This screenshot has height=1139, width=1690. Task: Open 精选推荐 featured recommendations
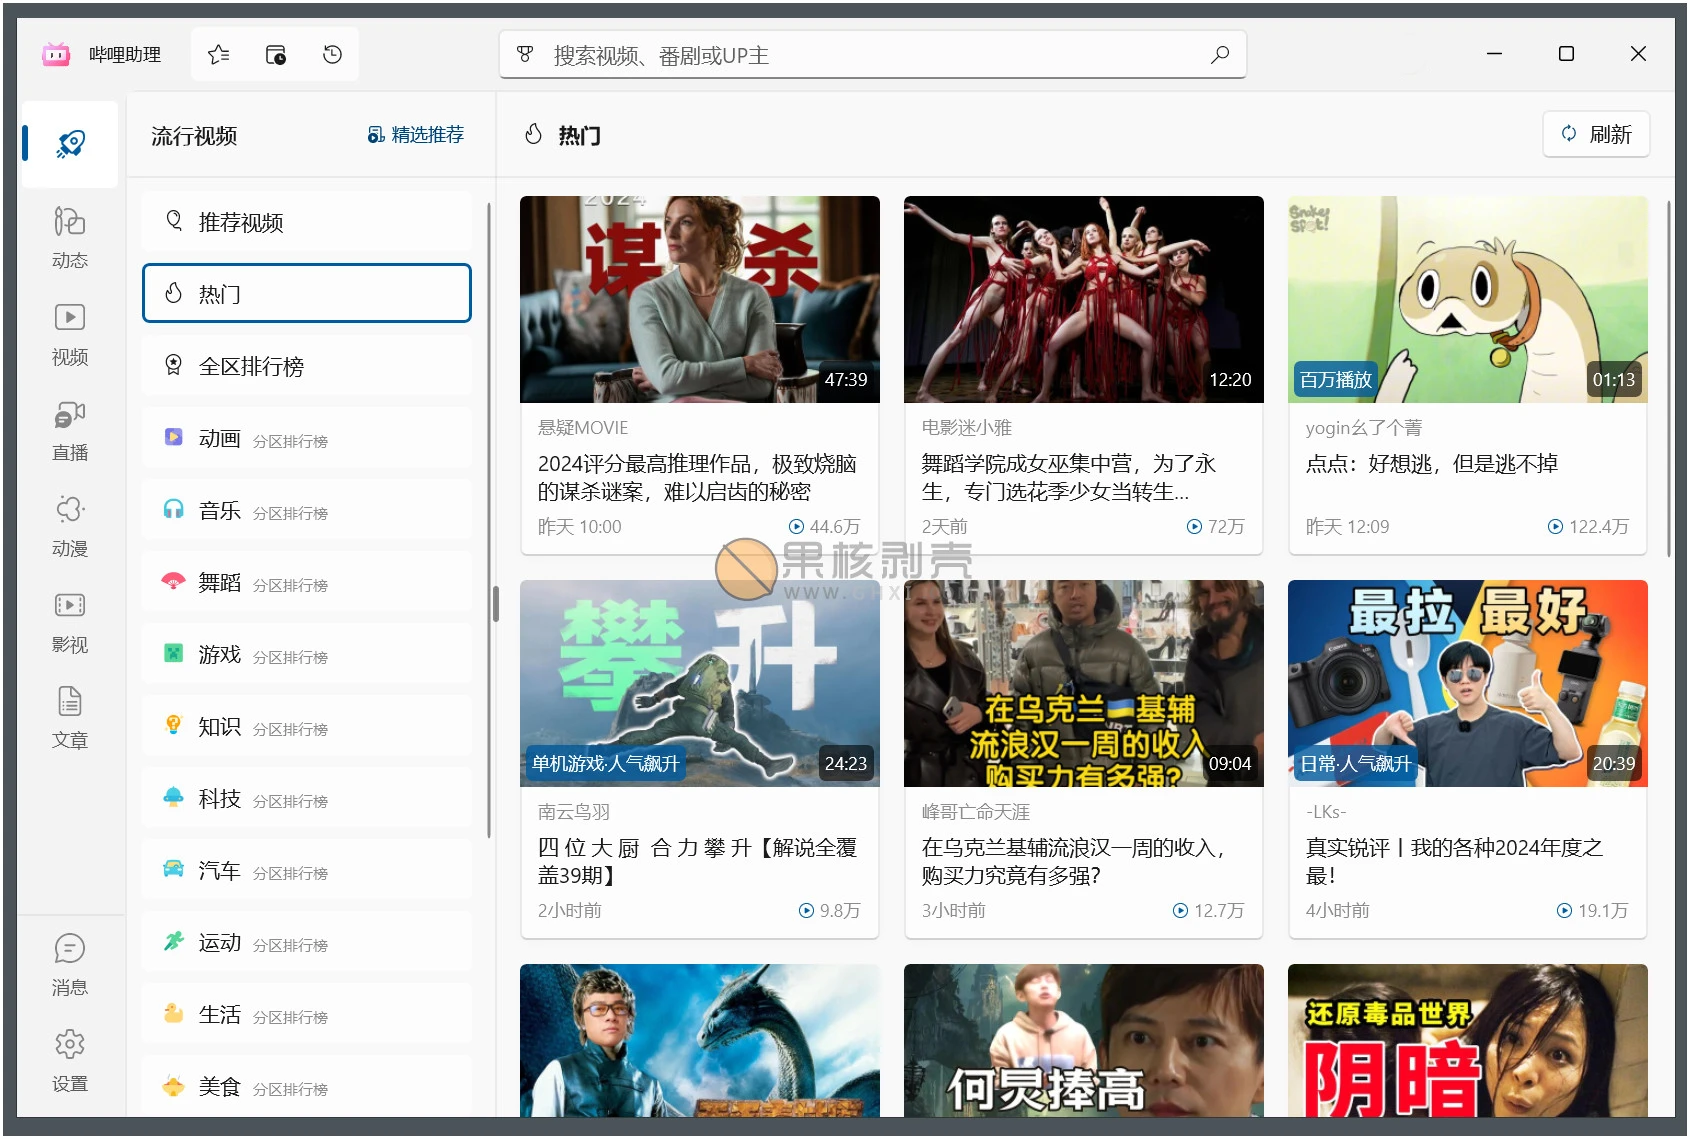(415, 135)
